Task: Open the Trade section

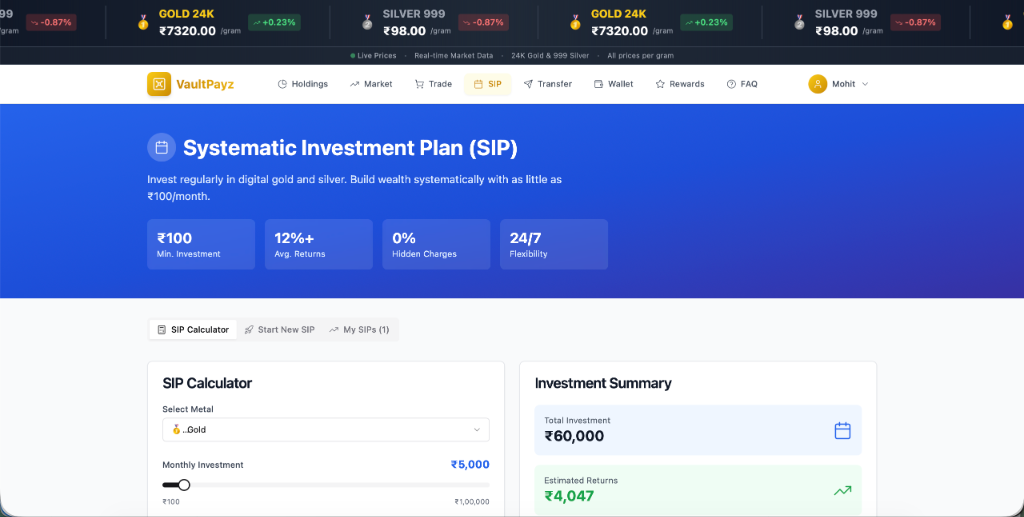Action: (x=433, y=84)
